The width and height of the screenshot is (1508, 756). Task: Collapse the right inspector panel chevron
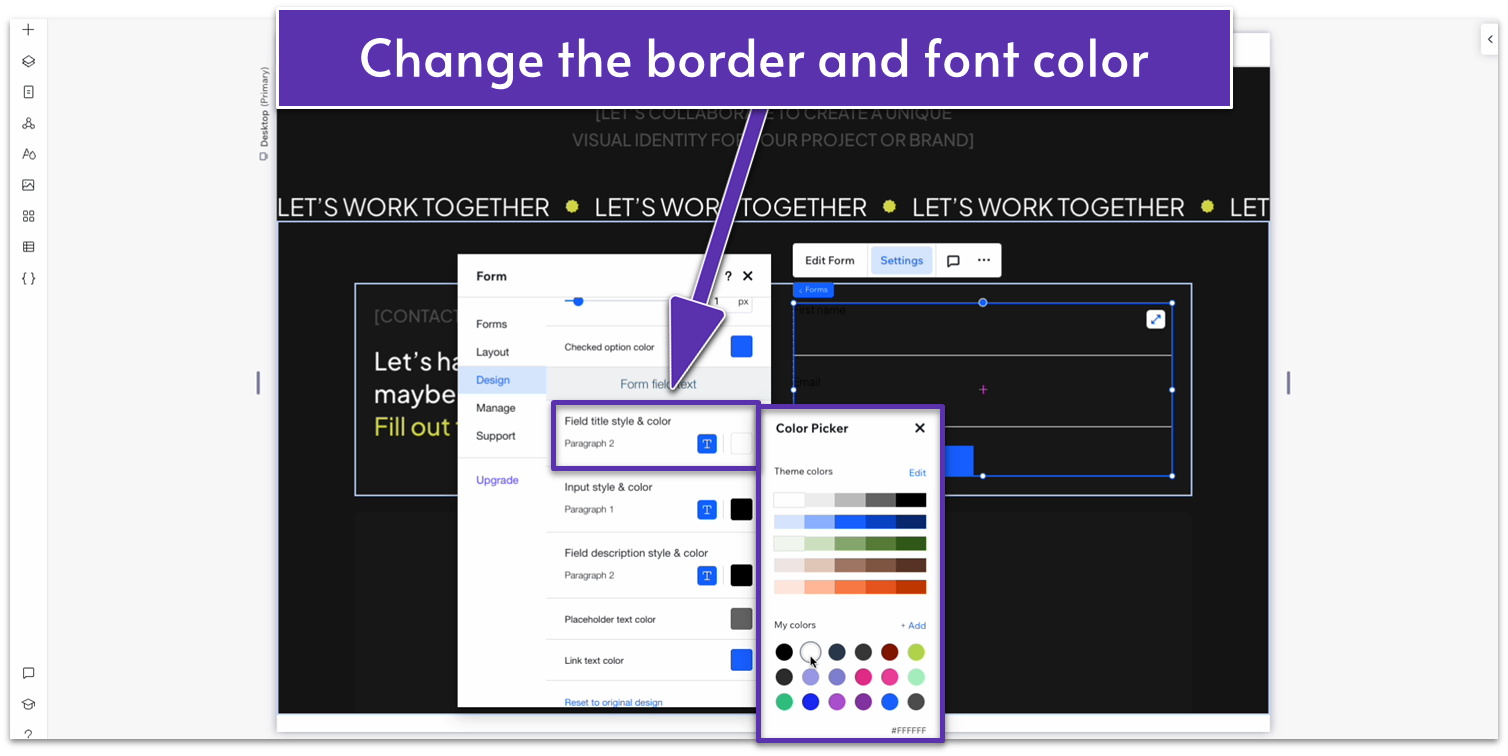(x=1489, y=39)
